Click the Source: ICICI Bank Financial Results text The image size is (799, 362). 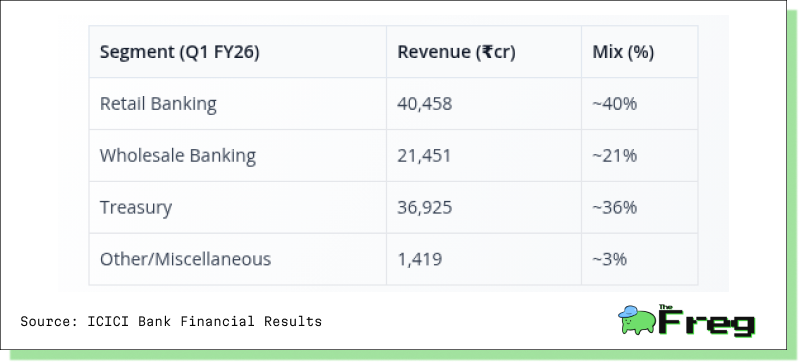click(x=171, y=322)
